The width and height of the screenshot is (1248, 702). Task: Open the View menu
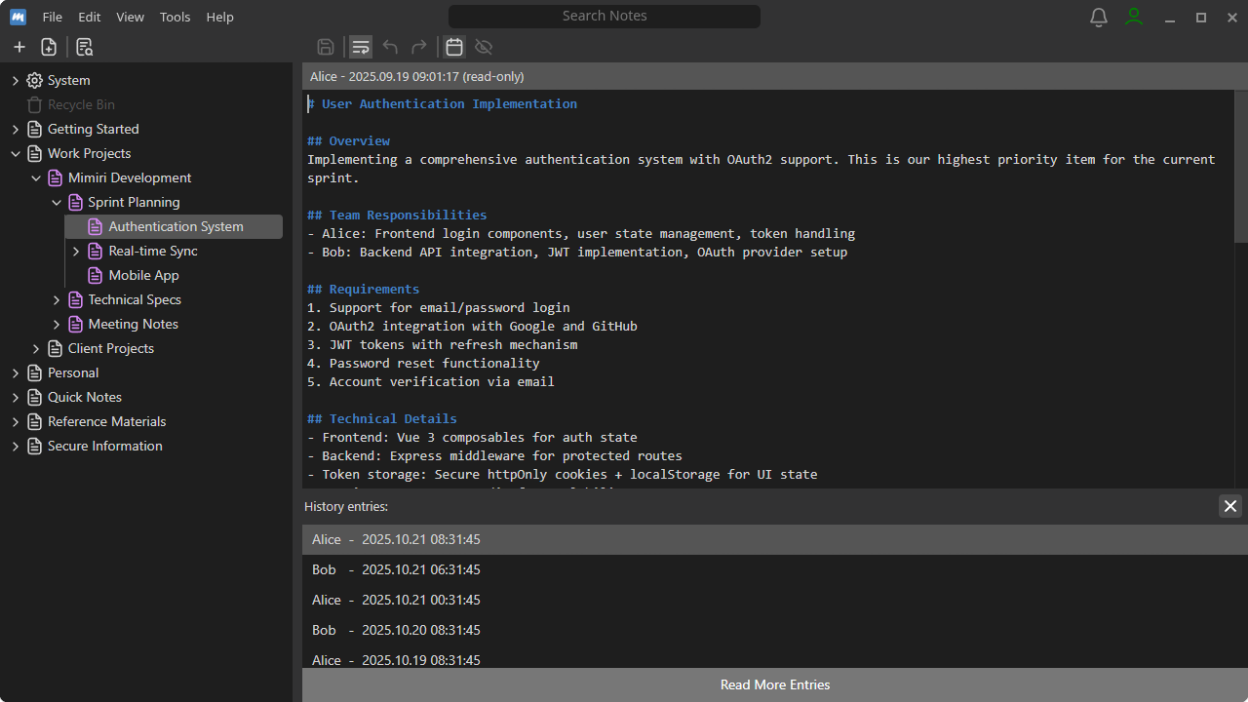130,17
